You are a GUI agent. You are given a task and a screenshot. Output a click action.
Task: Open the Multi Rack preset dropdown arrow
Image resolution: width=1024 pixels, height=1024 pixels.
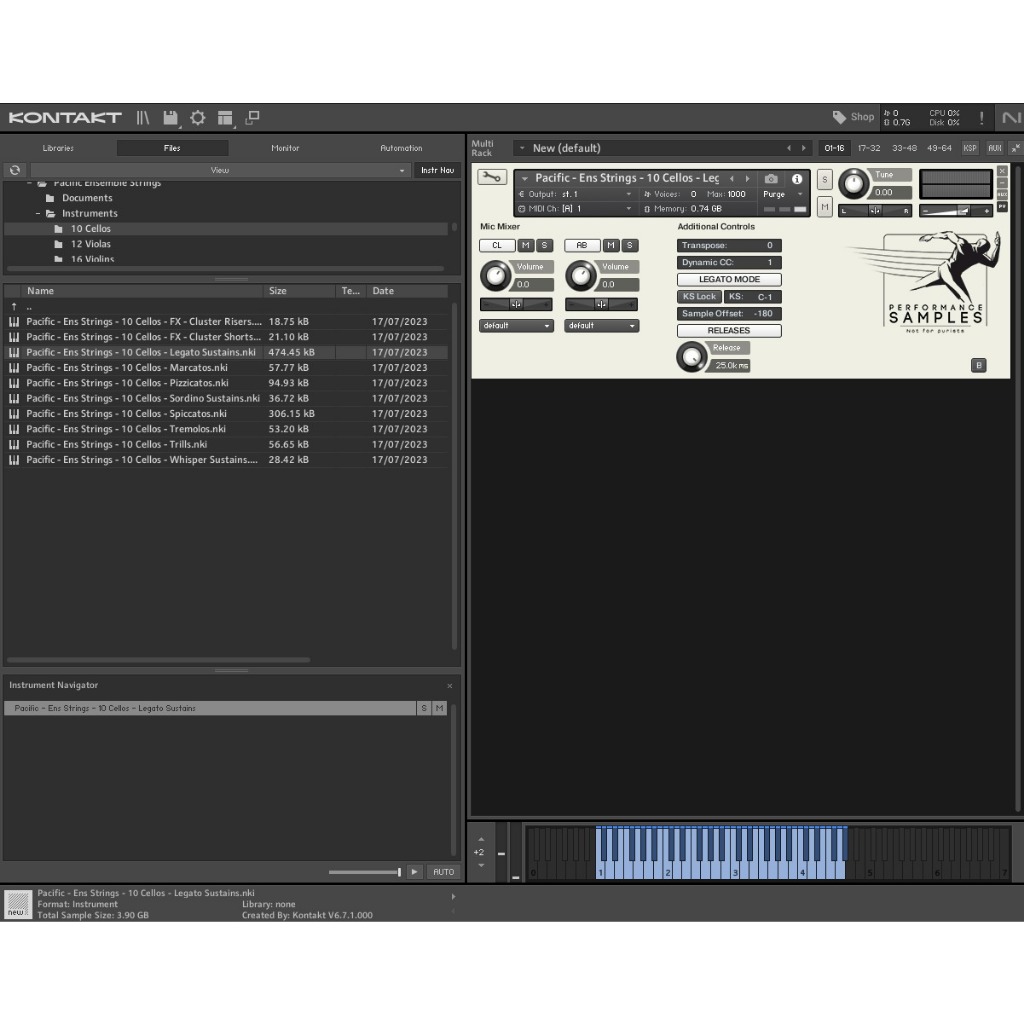[522, 148]
